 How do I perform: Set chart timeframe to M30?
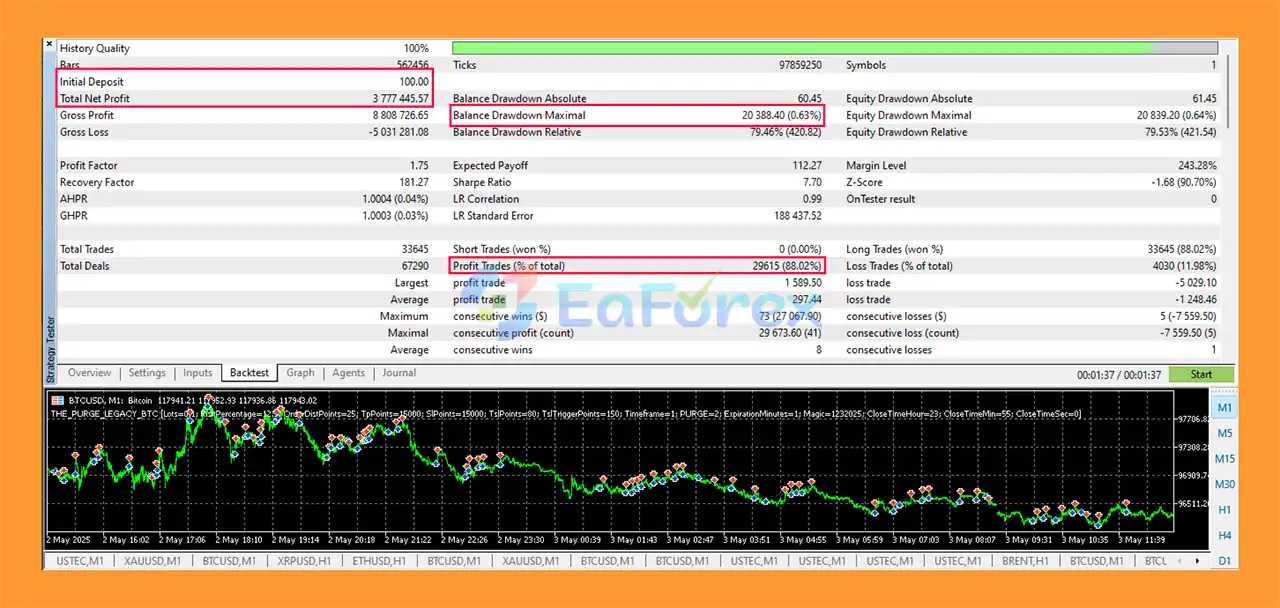(1224, 484)
